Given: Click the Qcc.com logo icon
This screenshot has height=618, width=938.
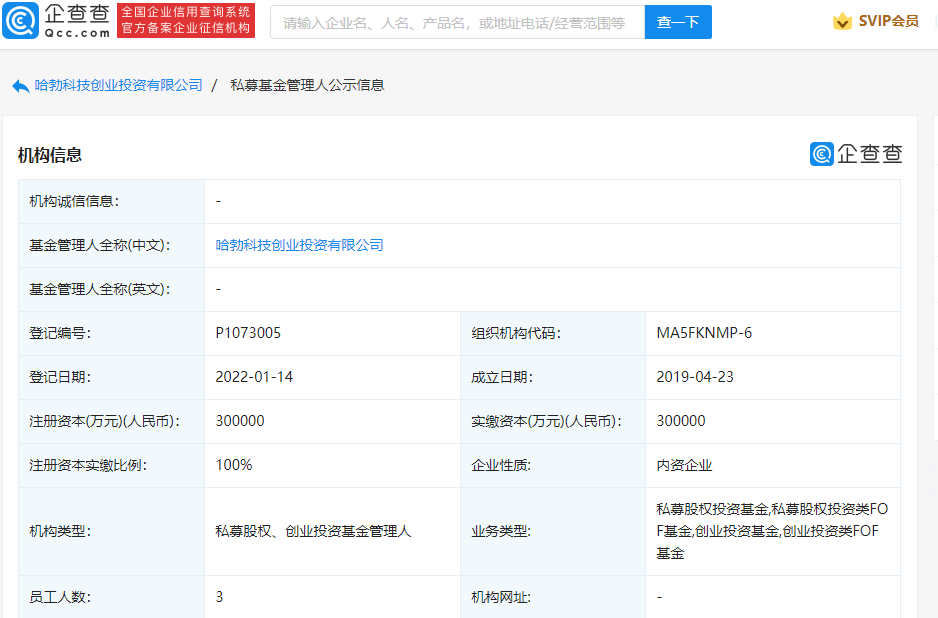Looking at the screenshot, I should (x=21, y=20).
